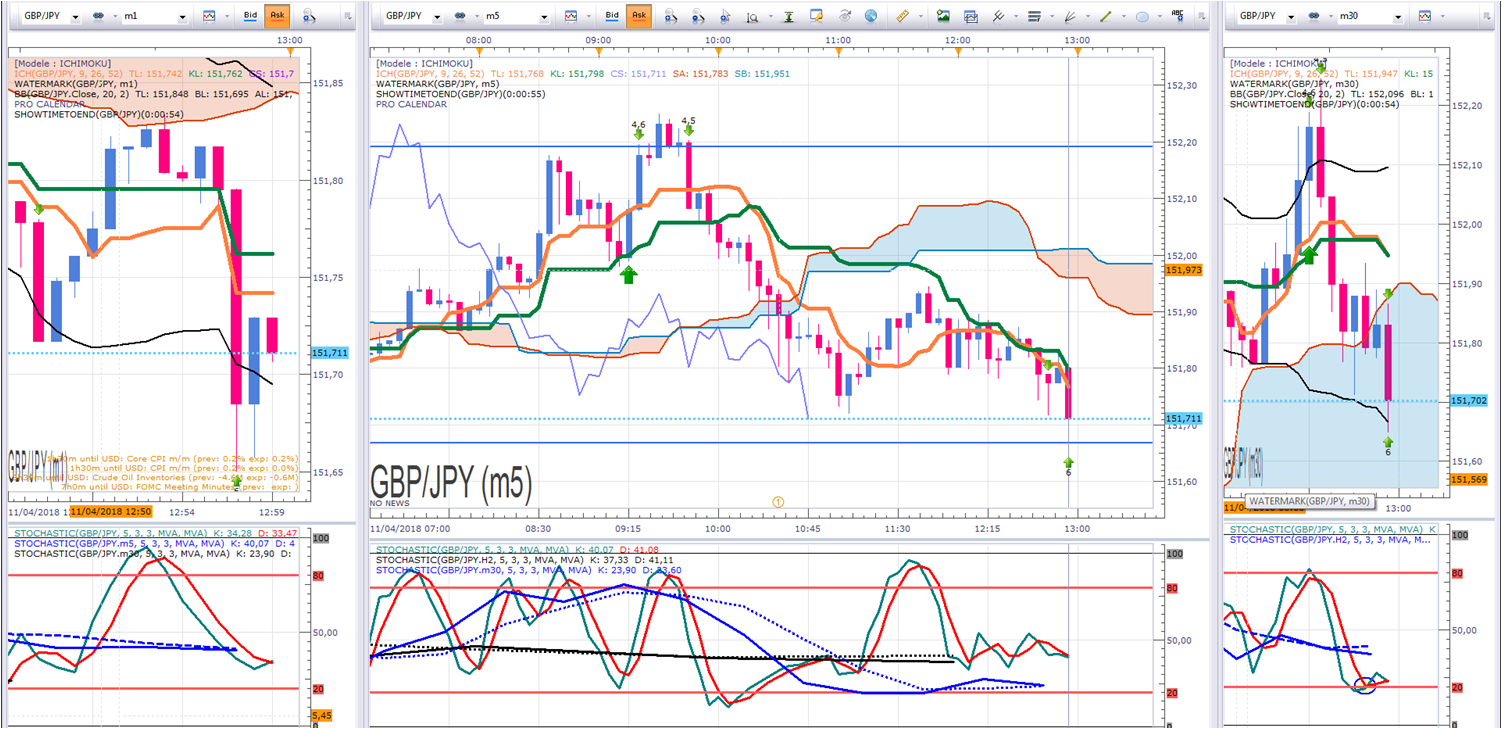Click the chart window image icon

tap(970, 16)
